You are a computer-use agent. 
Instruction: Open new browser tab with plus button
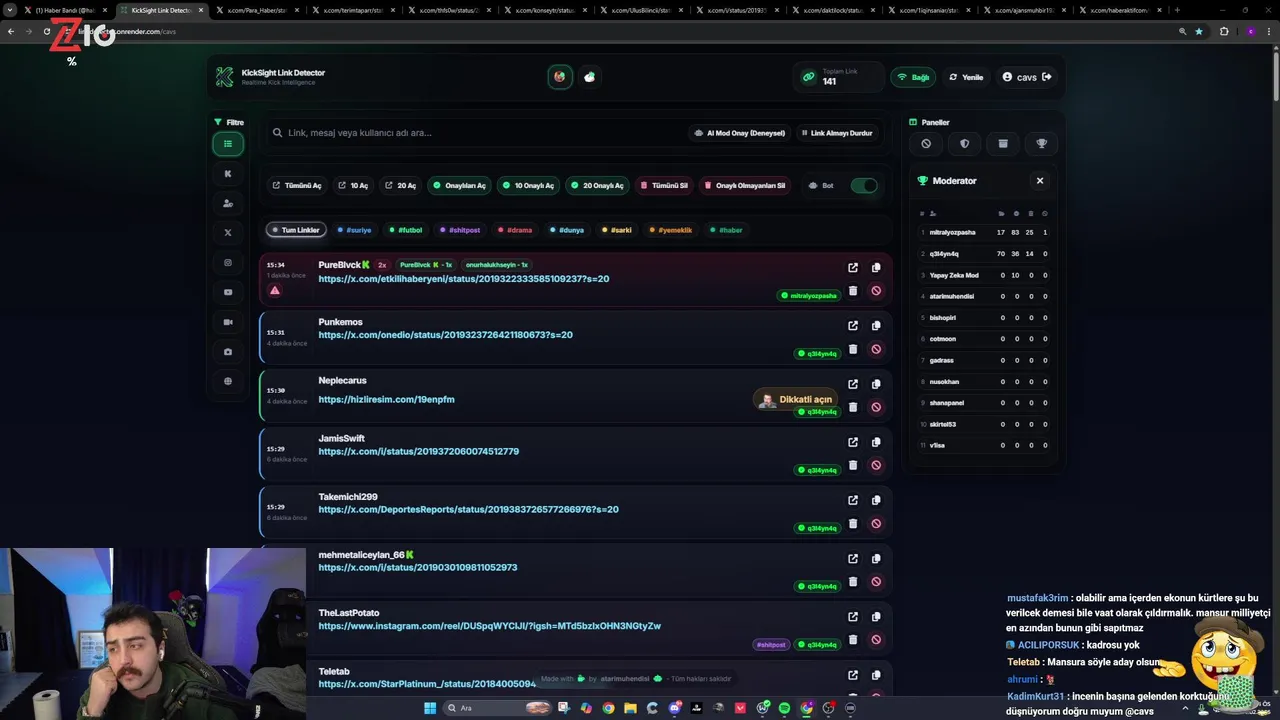click(x=1177, y=10)
